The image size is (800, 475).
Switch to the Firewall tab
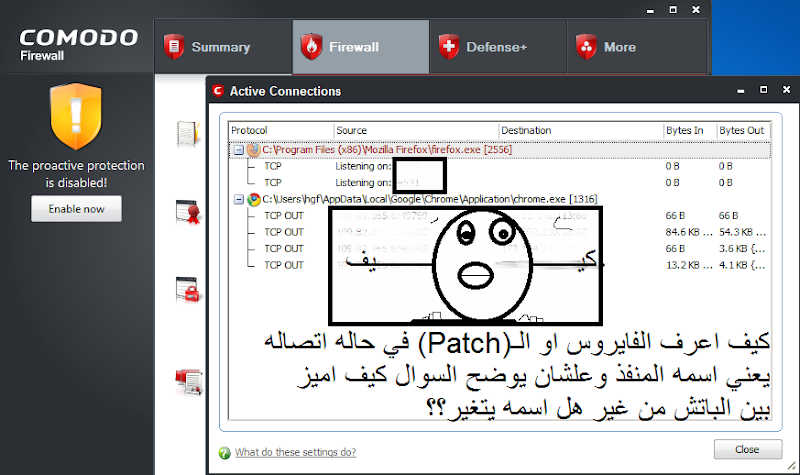tap(361, 46)
